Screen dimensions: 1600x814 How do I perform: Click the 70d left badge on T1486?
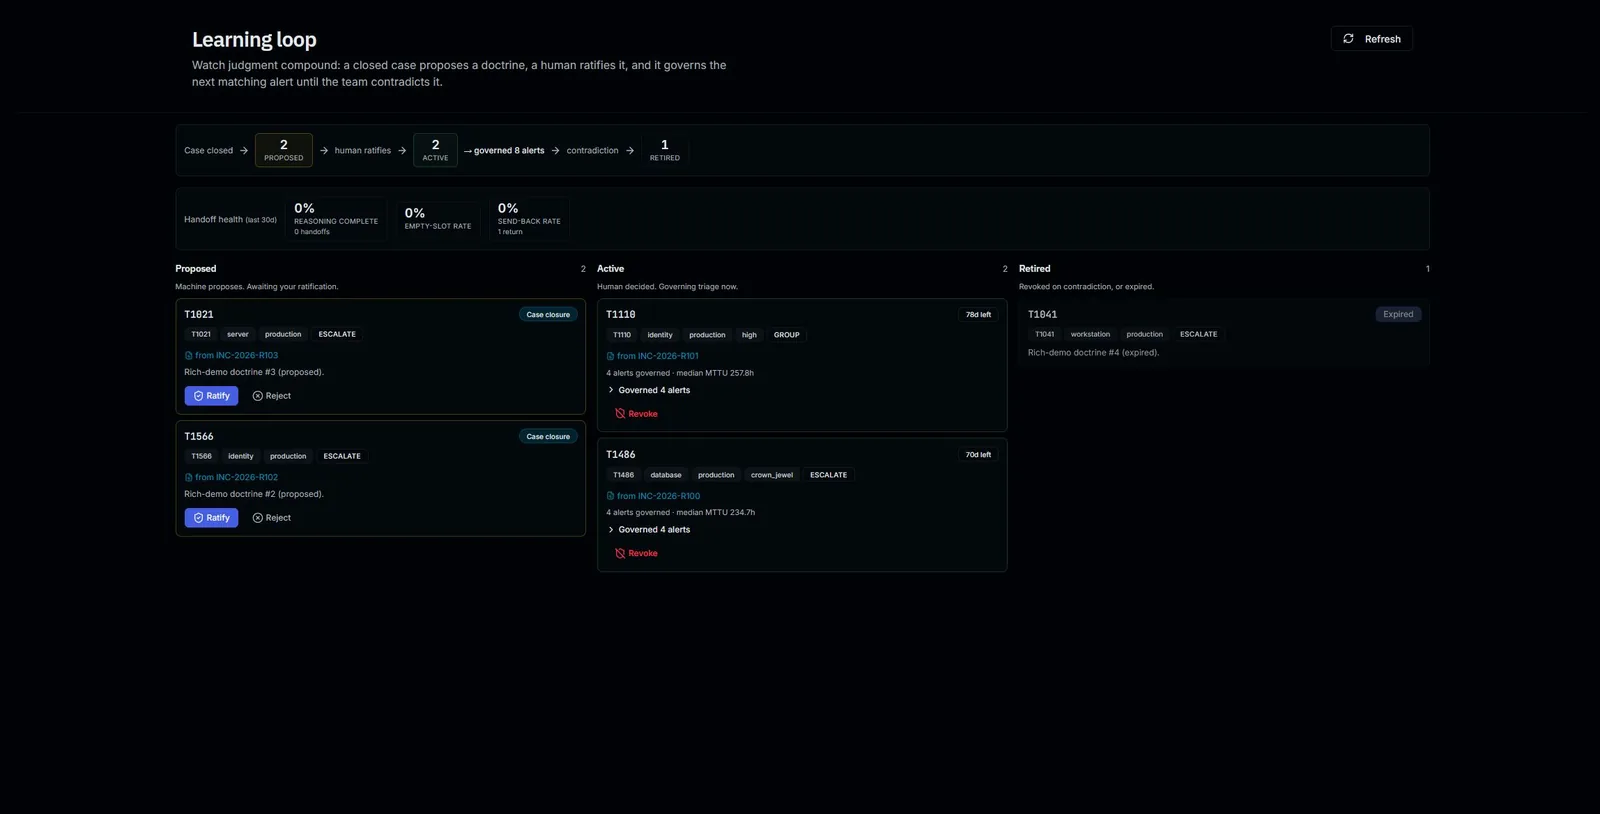978,454
